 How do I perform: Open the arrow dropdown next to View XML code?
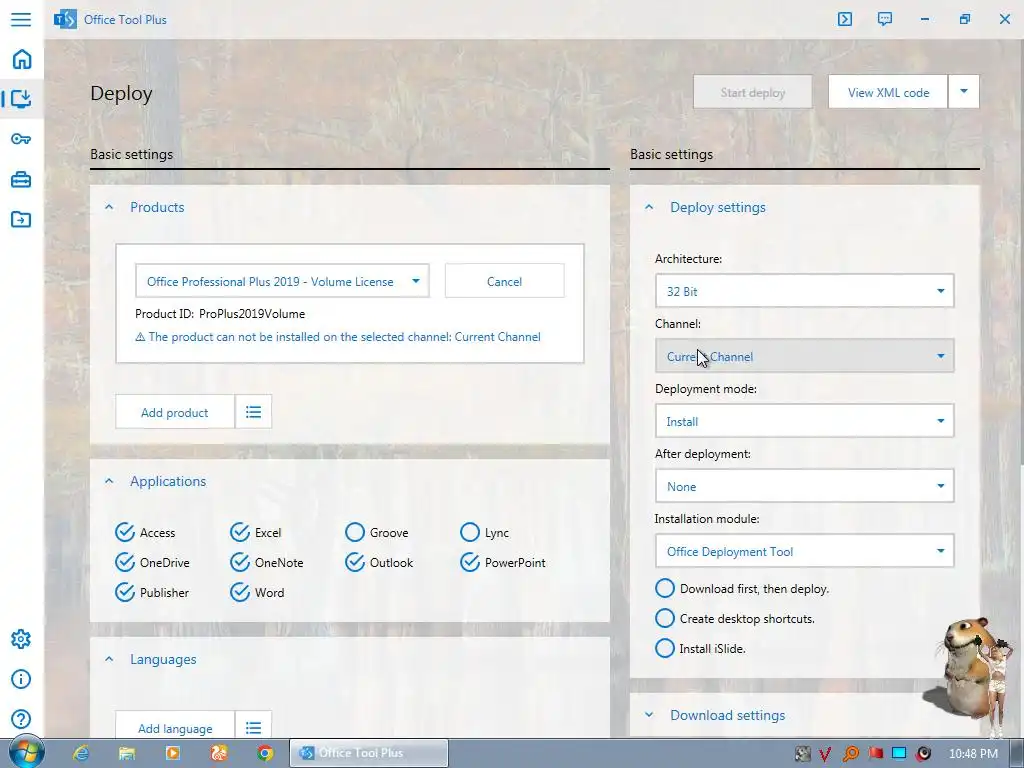coord(964,91)
